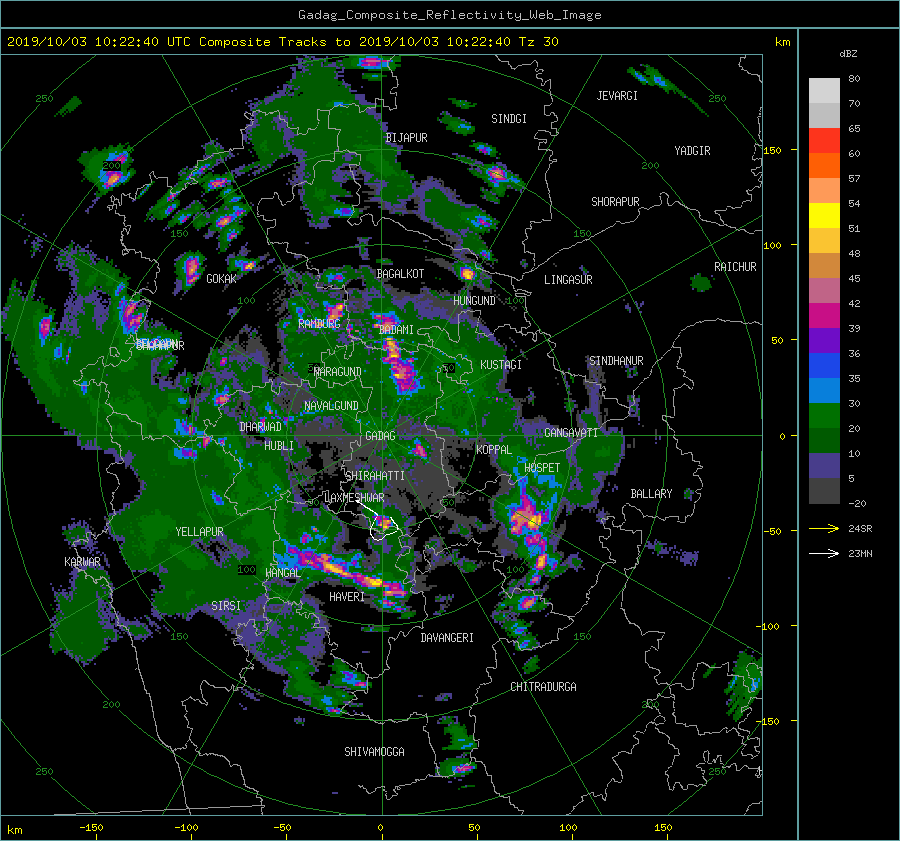Click the white storm track outline near Laxmeshwar
Image resolution: width=900 pixels, height=841 pixels.
click(x=384, y=528)
